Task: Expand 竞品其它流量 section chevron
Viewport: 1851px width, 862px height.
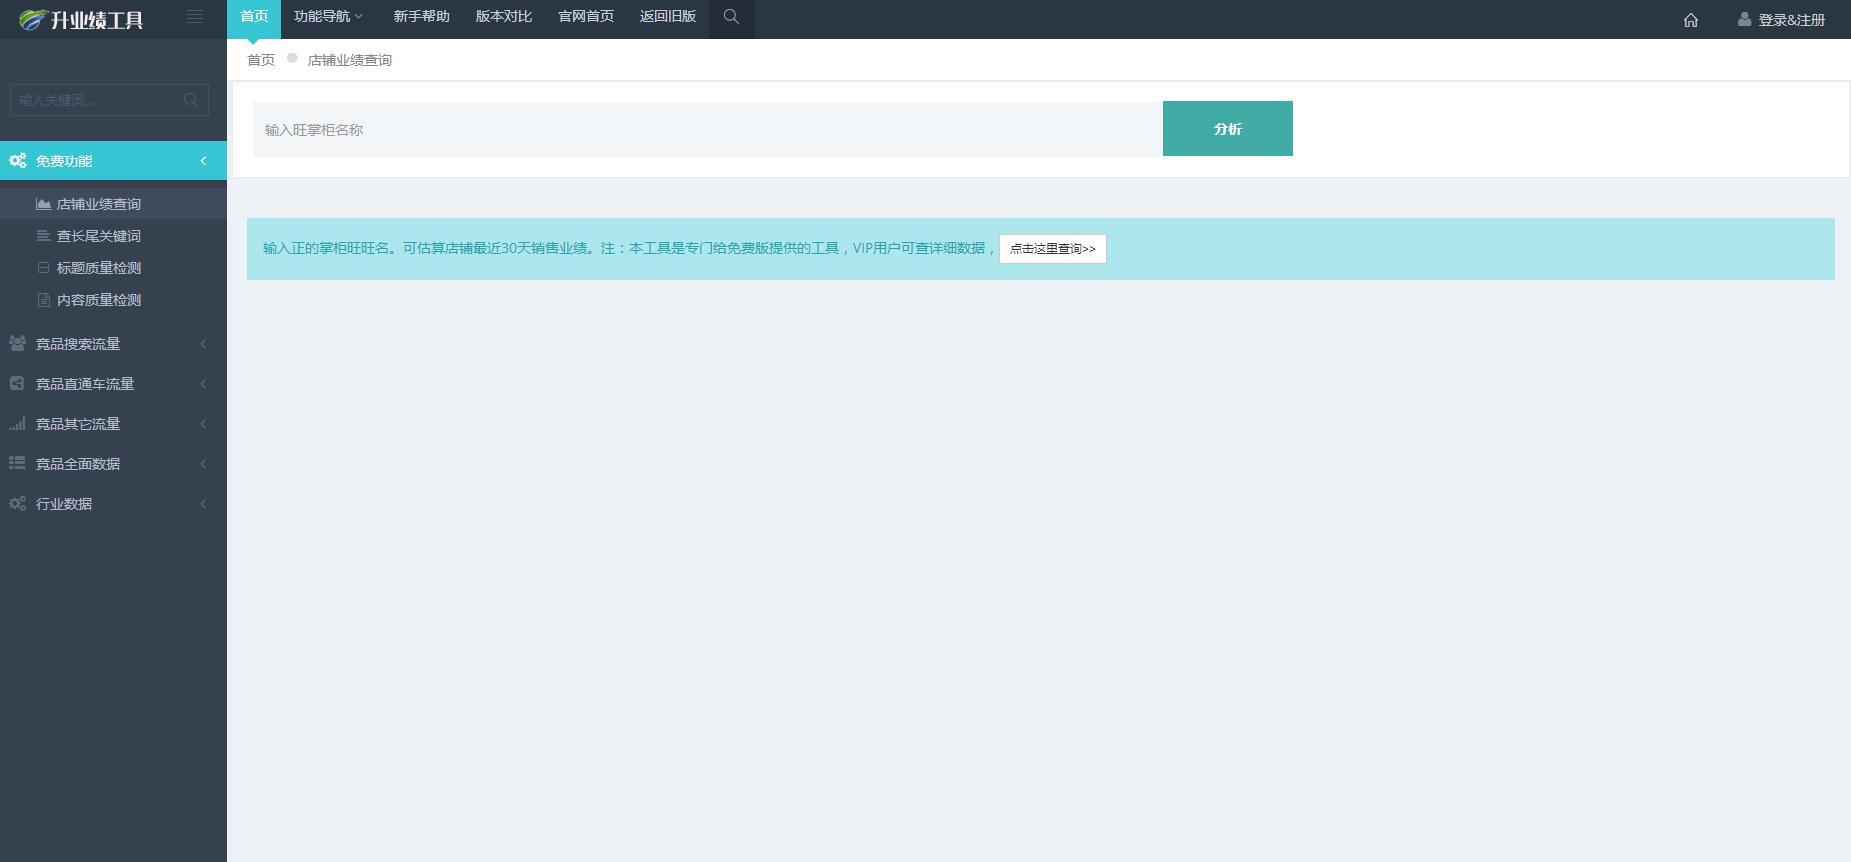Action: 203,424
